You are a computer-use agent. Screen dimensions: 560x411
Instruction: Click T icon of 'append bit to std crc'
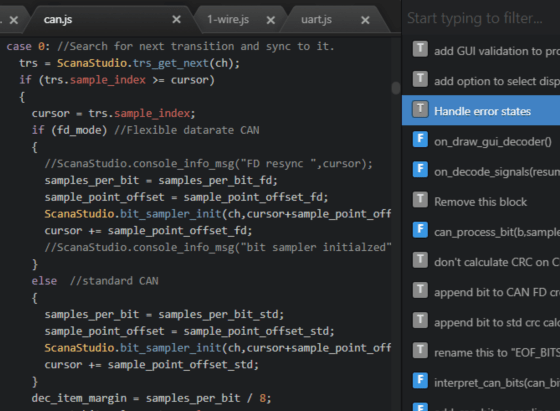[x=420, y=320]
